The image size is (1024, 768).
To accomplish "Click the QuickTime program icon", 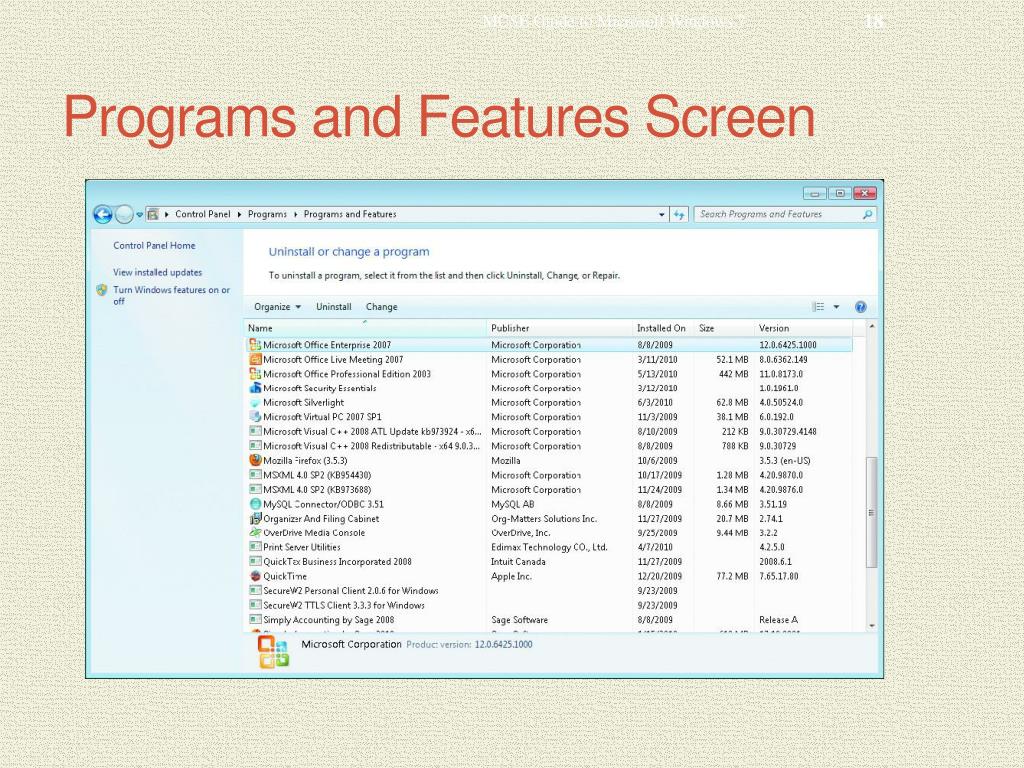I will click(x=255, y=576).
